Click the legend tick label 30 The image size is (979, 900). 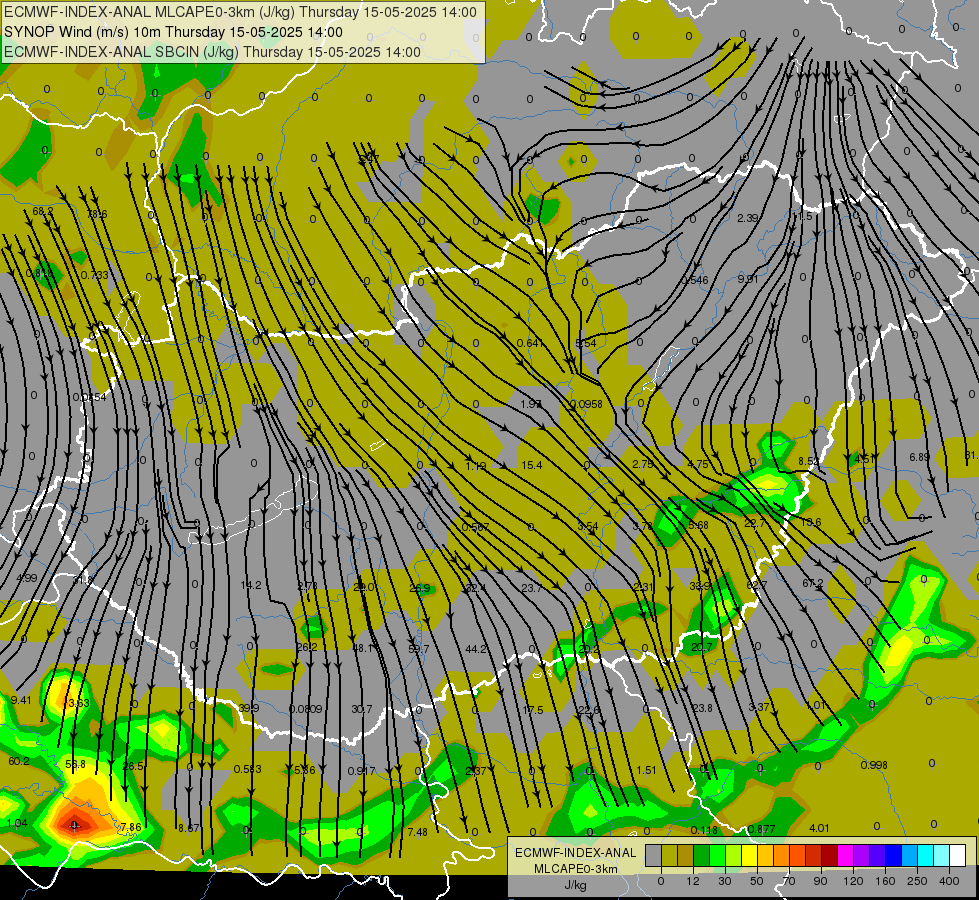(725, 881)
